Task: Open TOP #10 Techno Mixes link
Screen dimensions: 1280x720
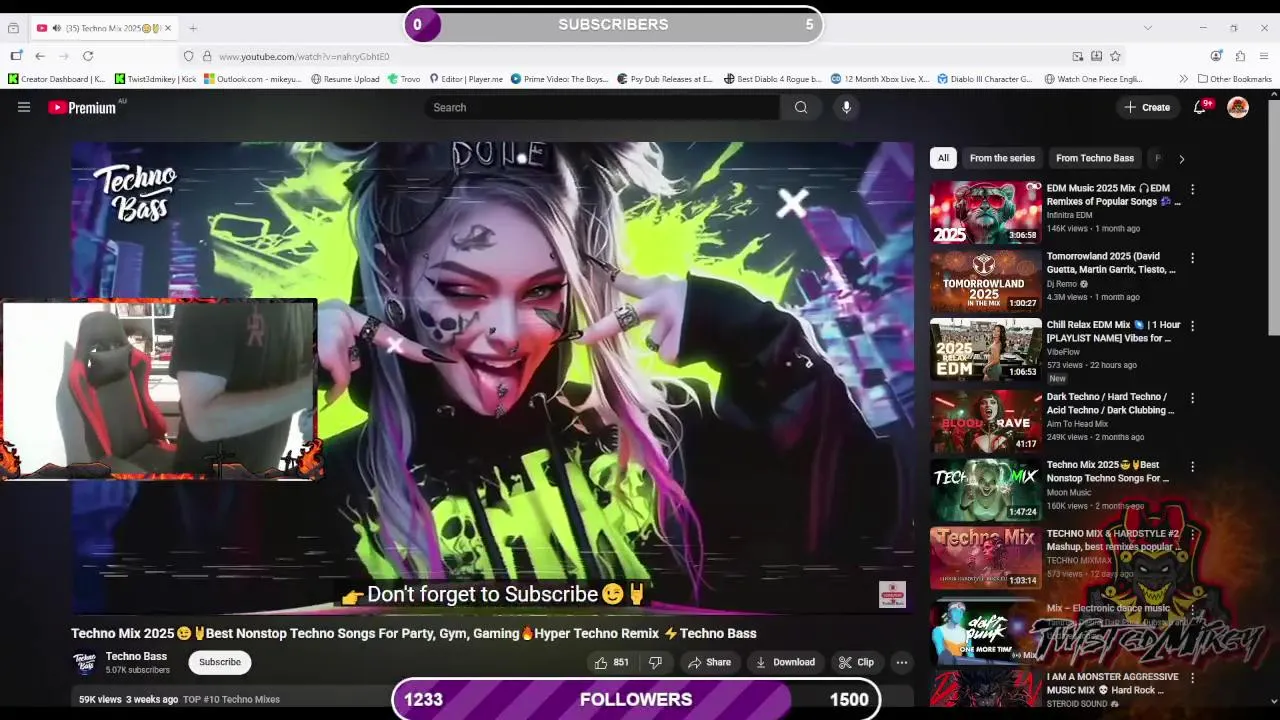Action: (231, 699)
